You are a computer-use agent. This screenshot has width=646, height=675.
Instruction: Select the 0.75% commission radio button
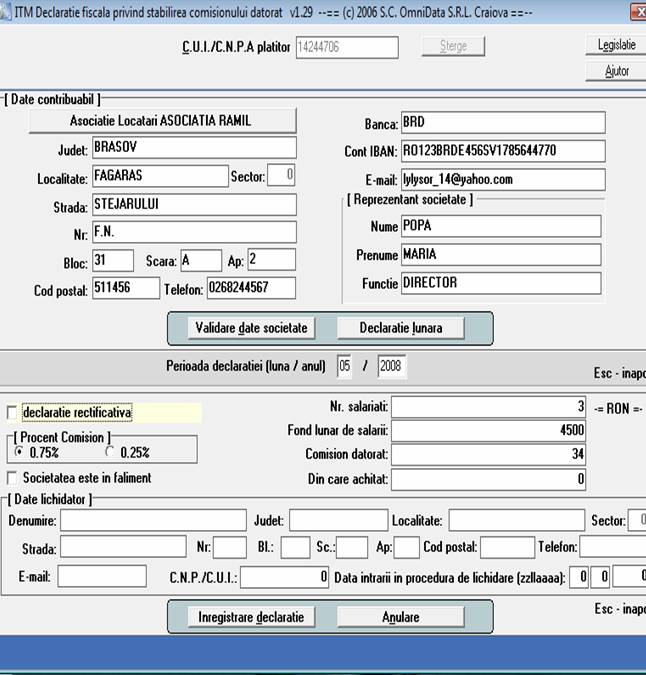tap(20, 452)
